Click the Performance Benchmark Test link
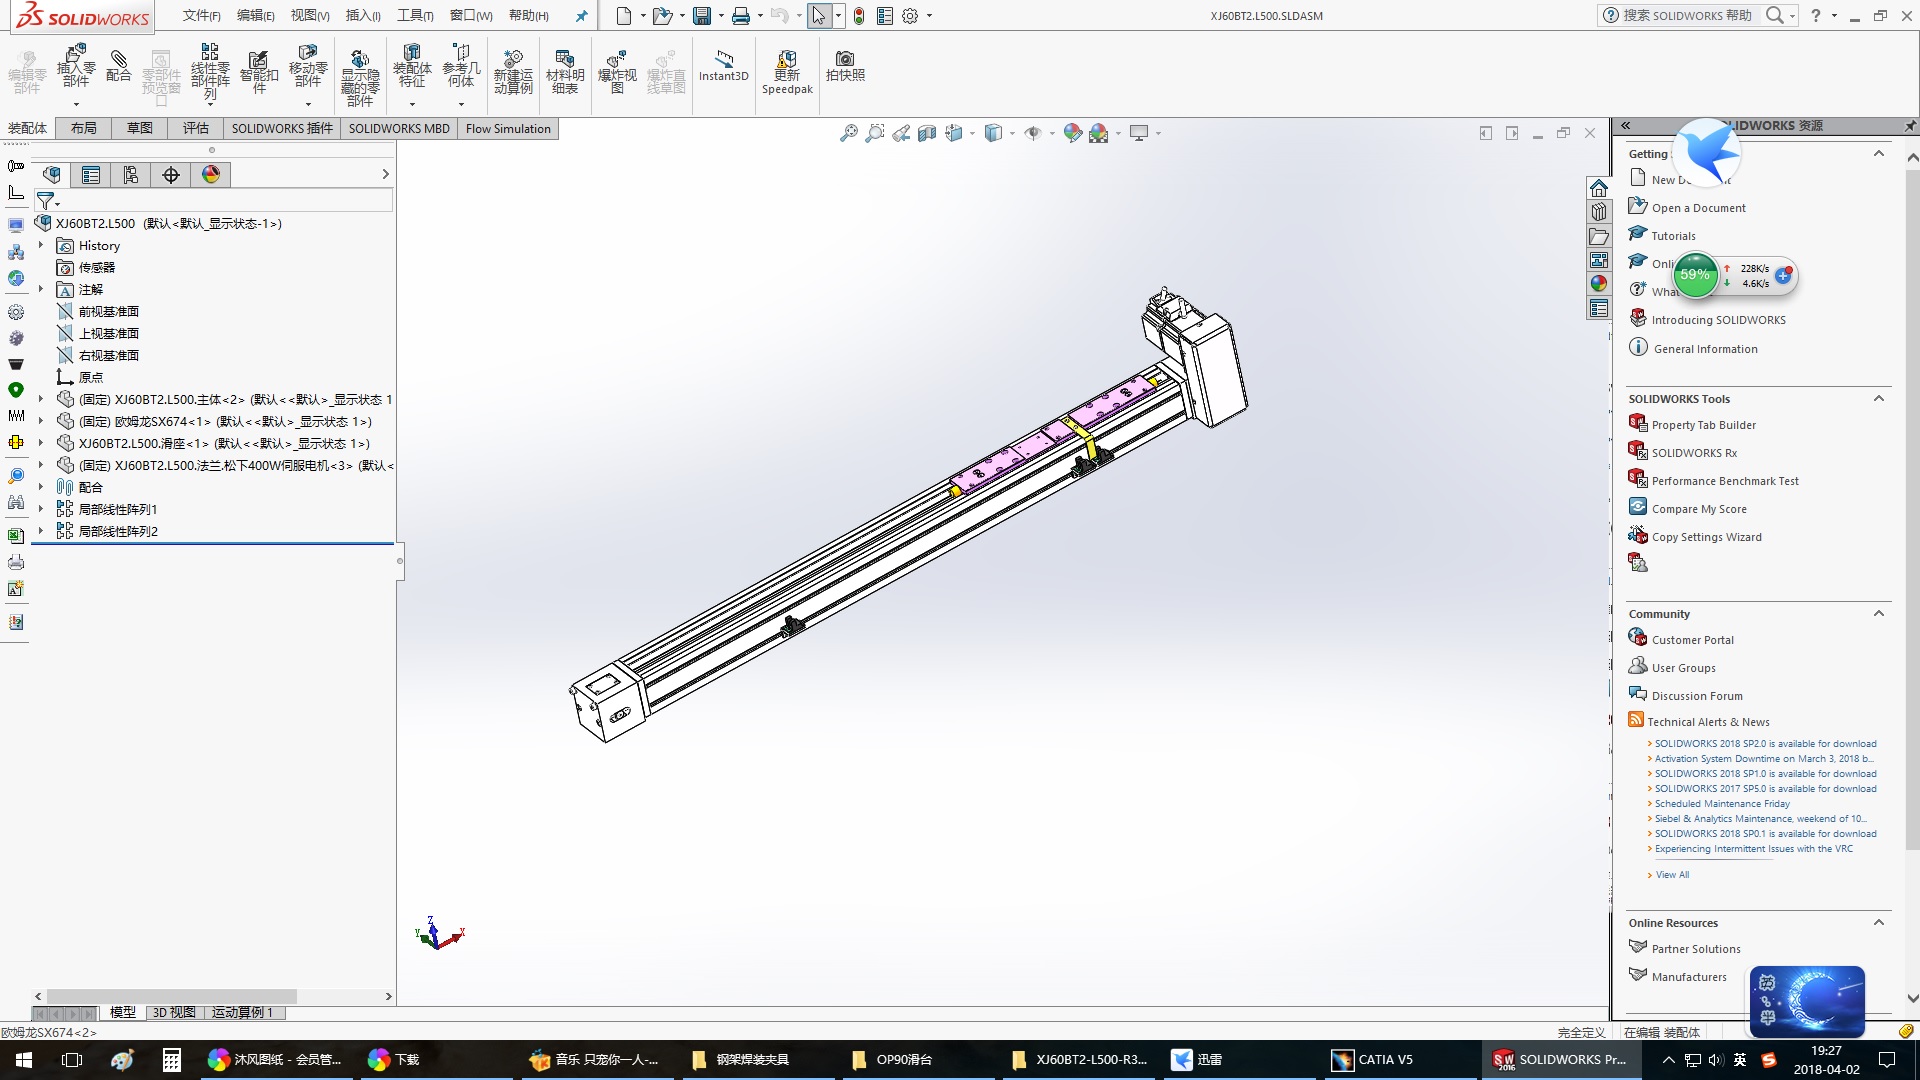This screenshot has width=1920, height=1080. [x=1724, y=481]
